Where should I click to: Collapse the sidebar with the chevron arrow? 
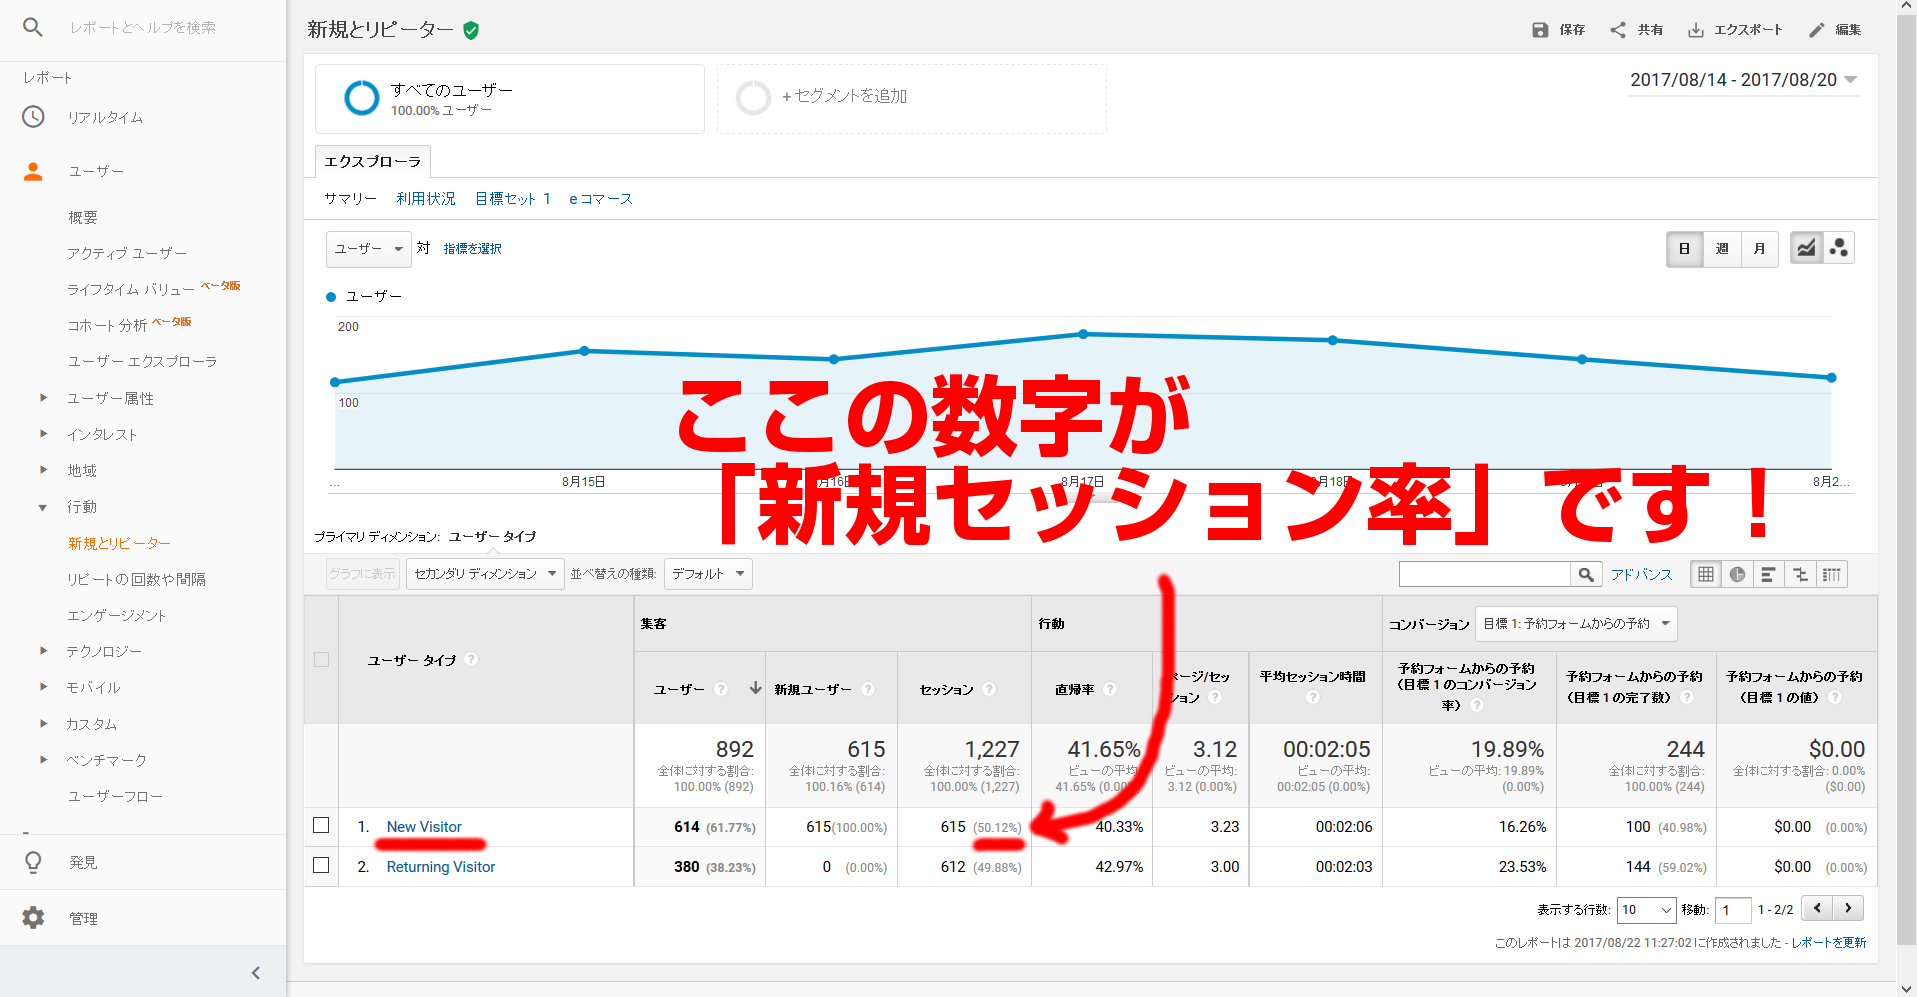click(x=256, y=972)
